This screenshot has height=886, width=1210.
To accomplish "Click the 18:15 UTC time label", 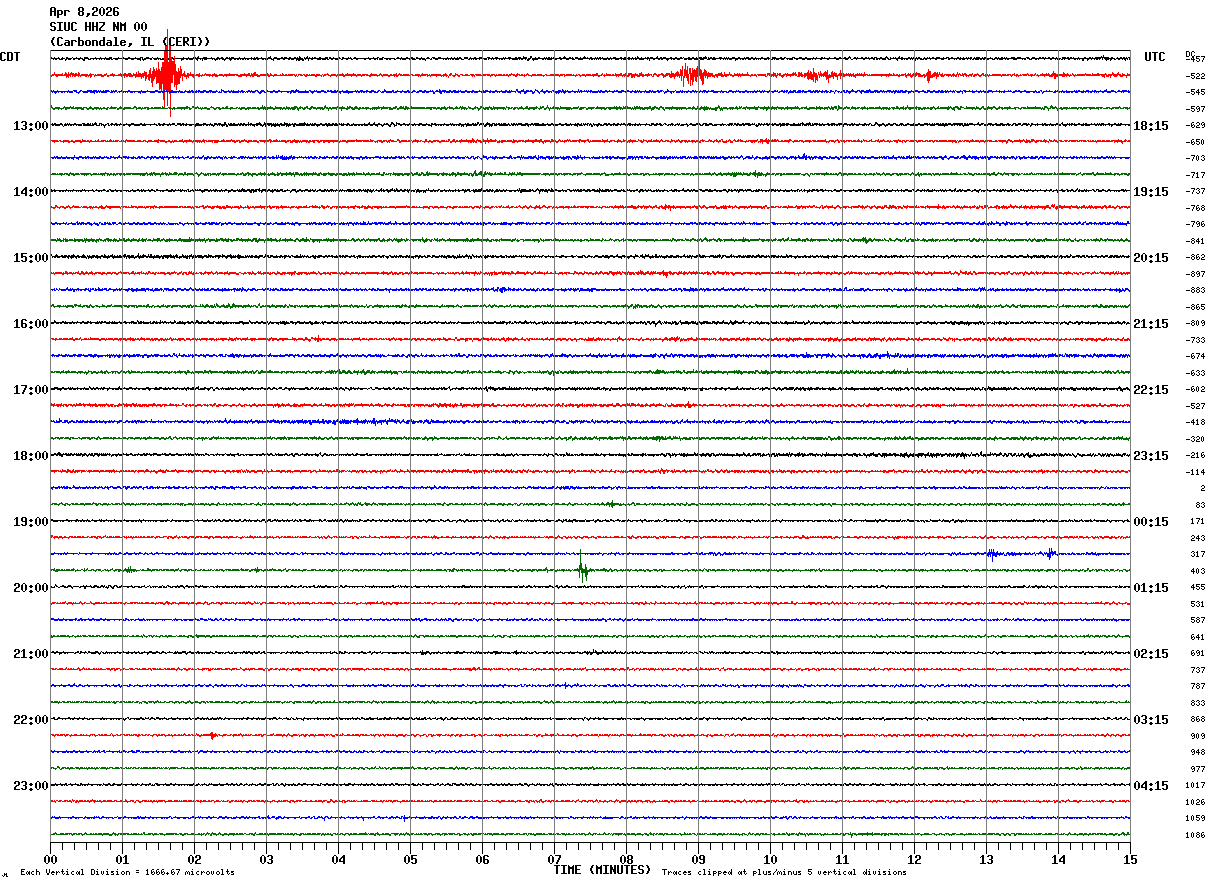I will (1150, 126).
